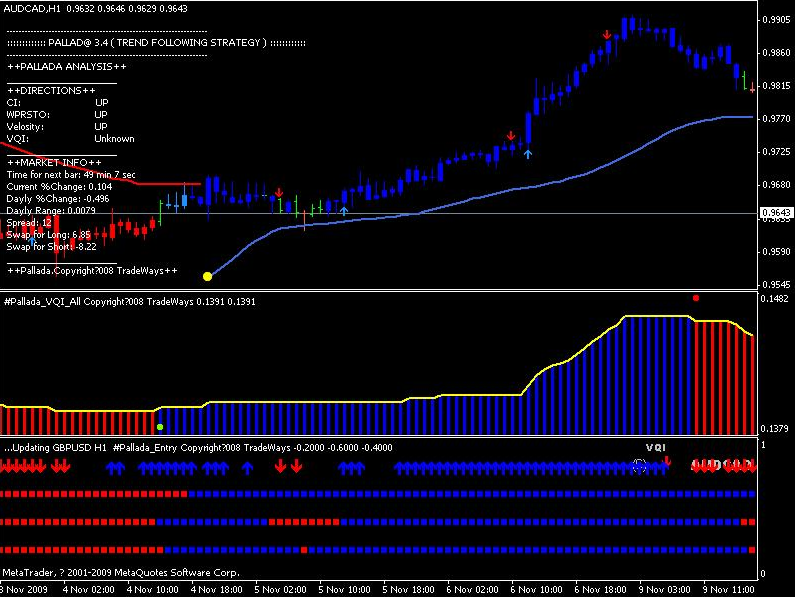Image resolution: width=795 pixels, height=597 pixels.
Task: Click the small green dot in the VQI panel
Action: pyautogui.click(x=159, y=427)
